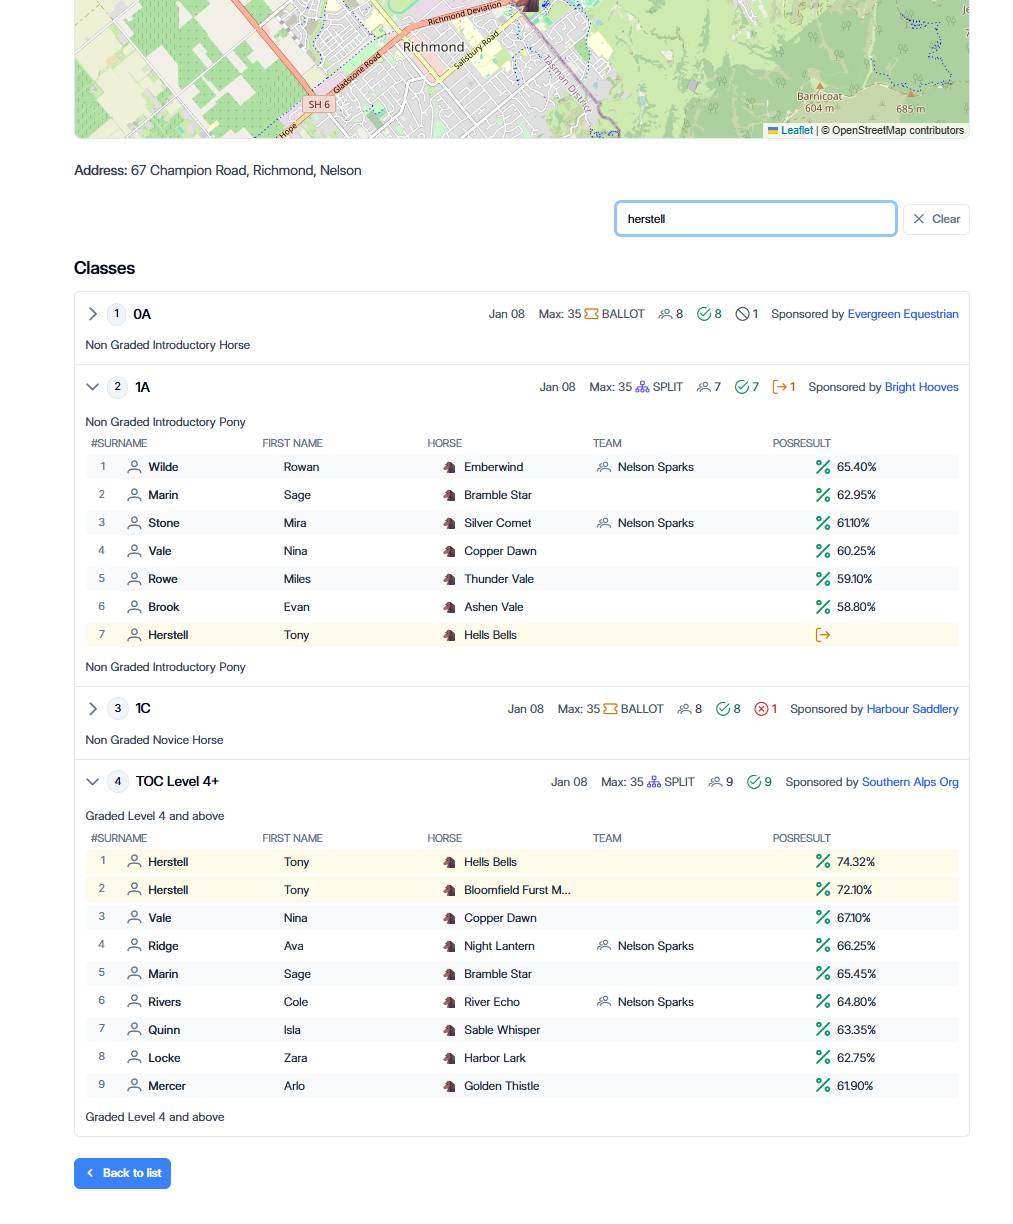The width and height of the screenshot is (1013, 1224).
Task: Expand the 1C class row
Action: coord(93,709)
